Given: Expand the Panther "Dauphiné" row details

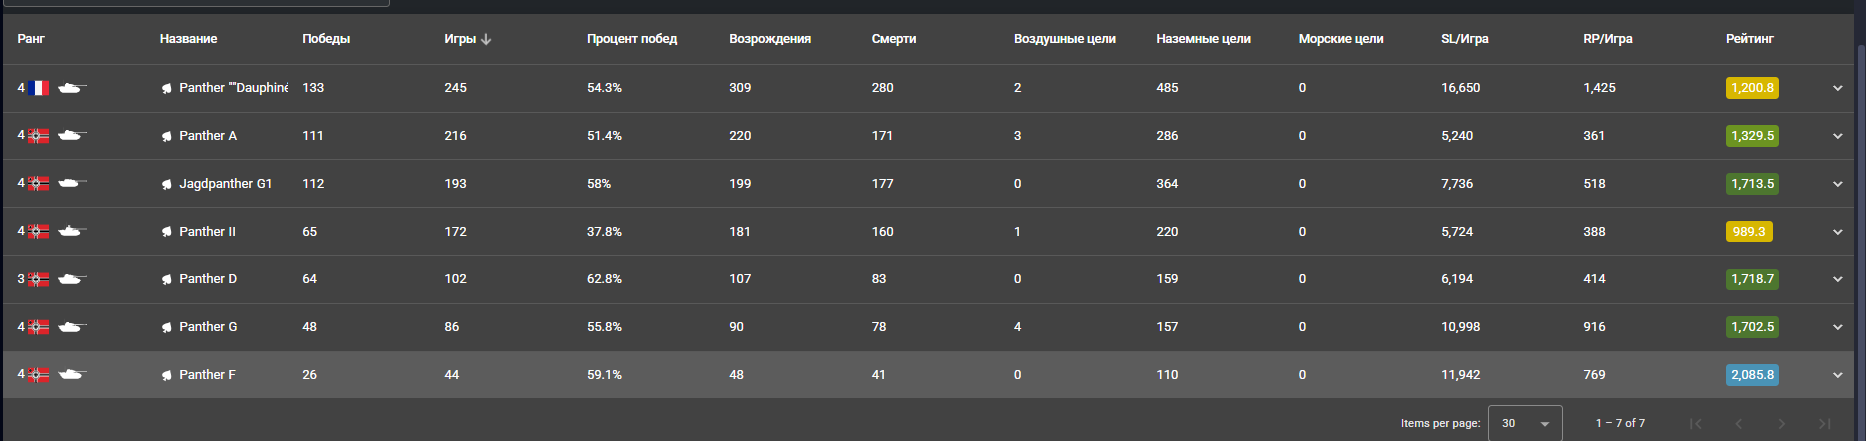Looking at the screenshot, I should point(1837,88).
